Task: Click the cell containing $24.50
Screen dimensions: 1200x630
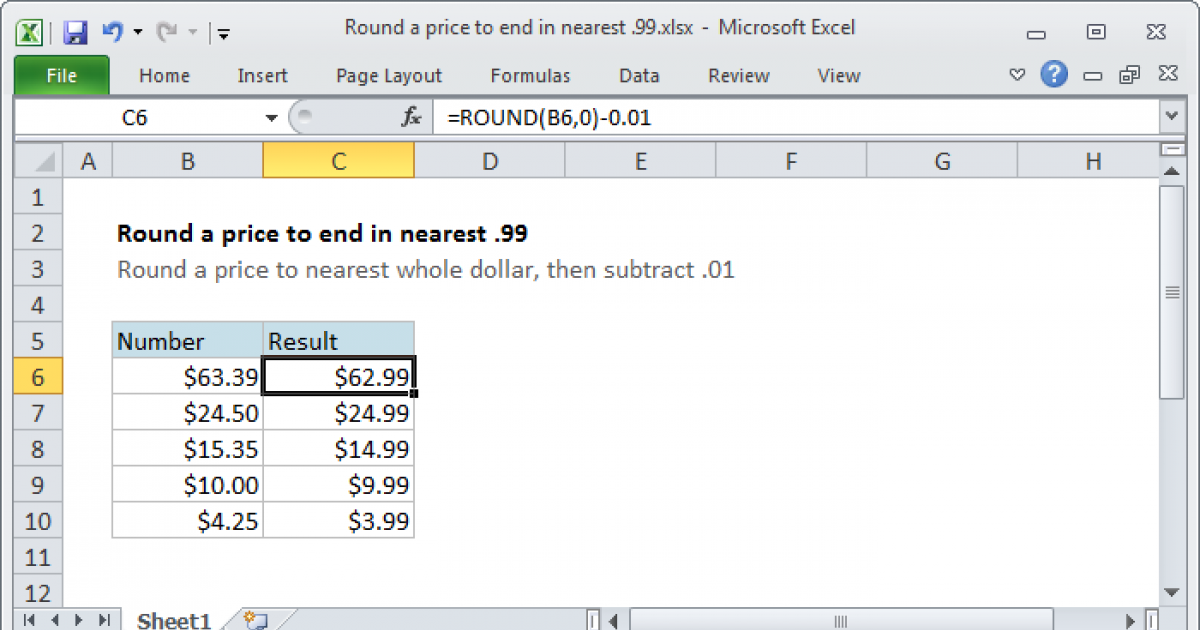Action: [x=188, y=413]
